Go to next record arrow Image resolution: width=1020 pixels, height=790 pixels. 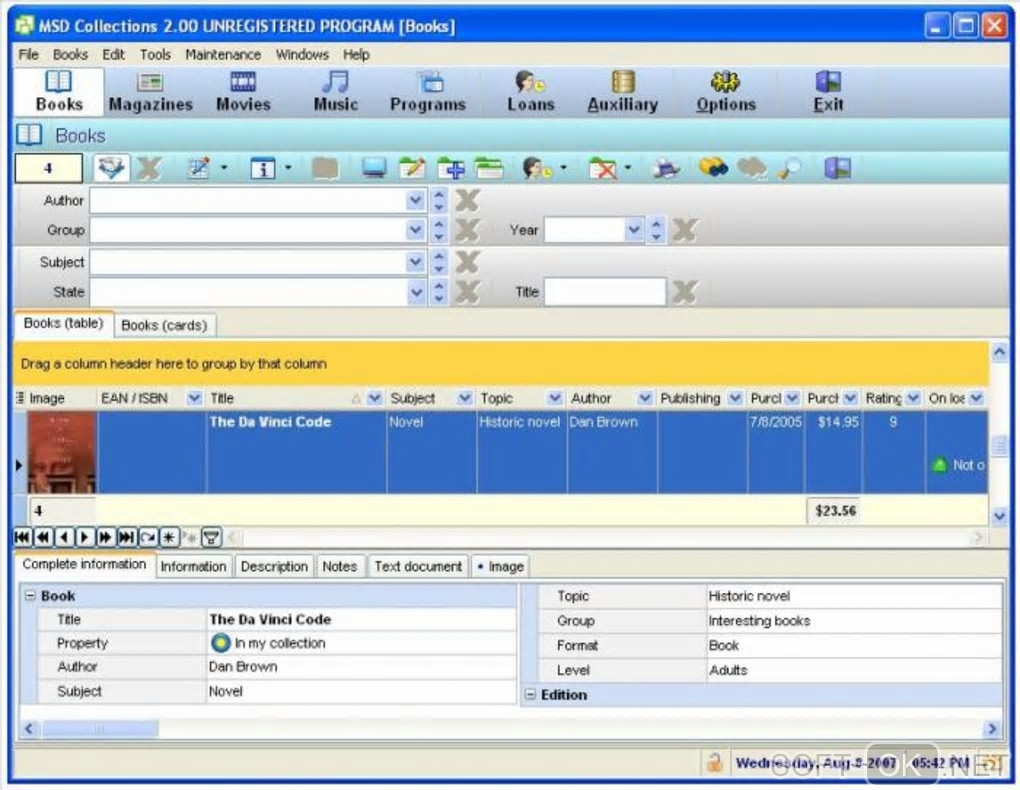point(85,538)
